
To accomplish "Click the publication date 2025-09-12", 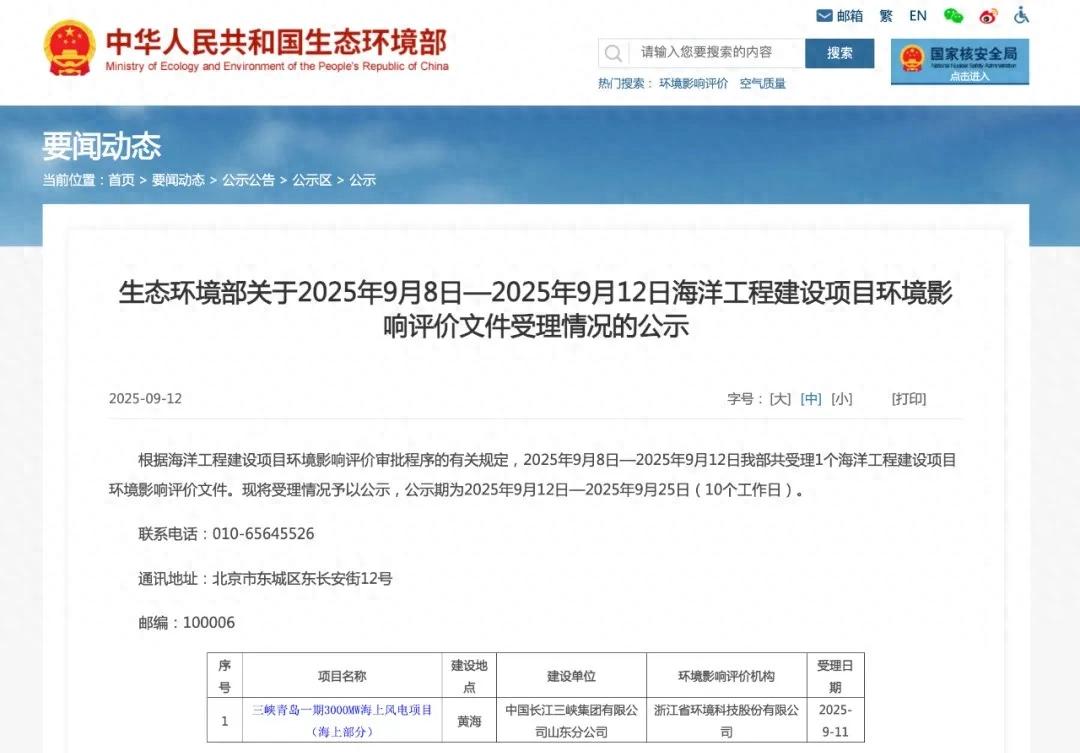I will pos(145,399).
